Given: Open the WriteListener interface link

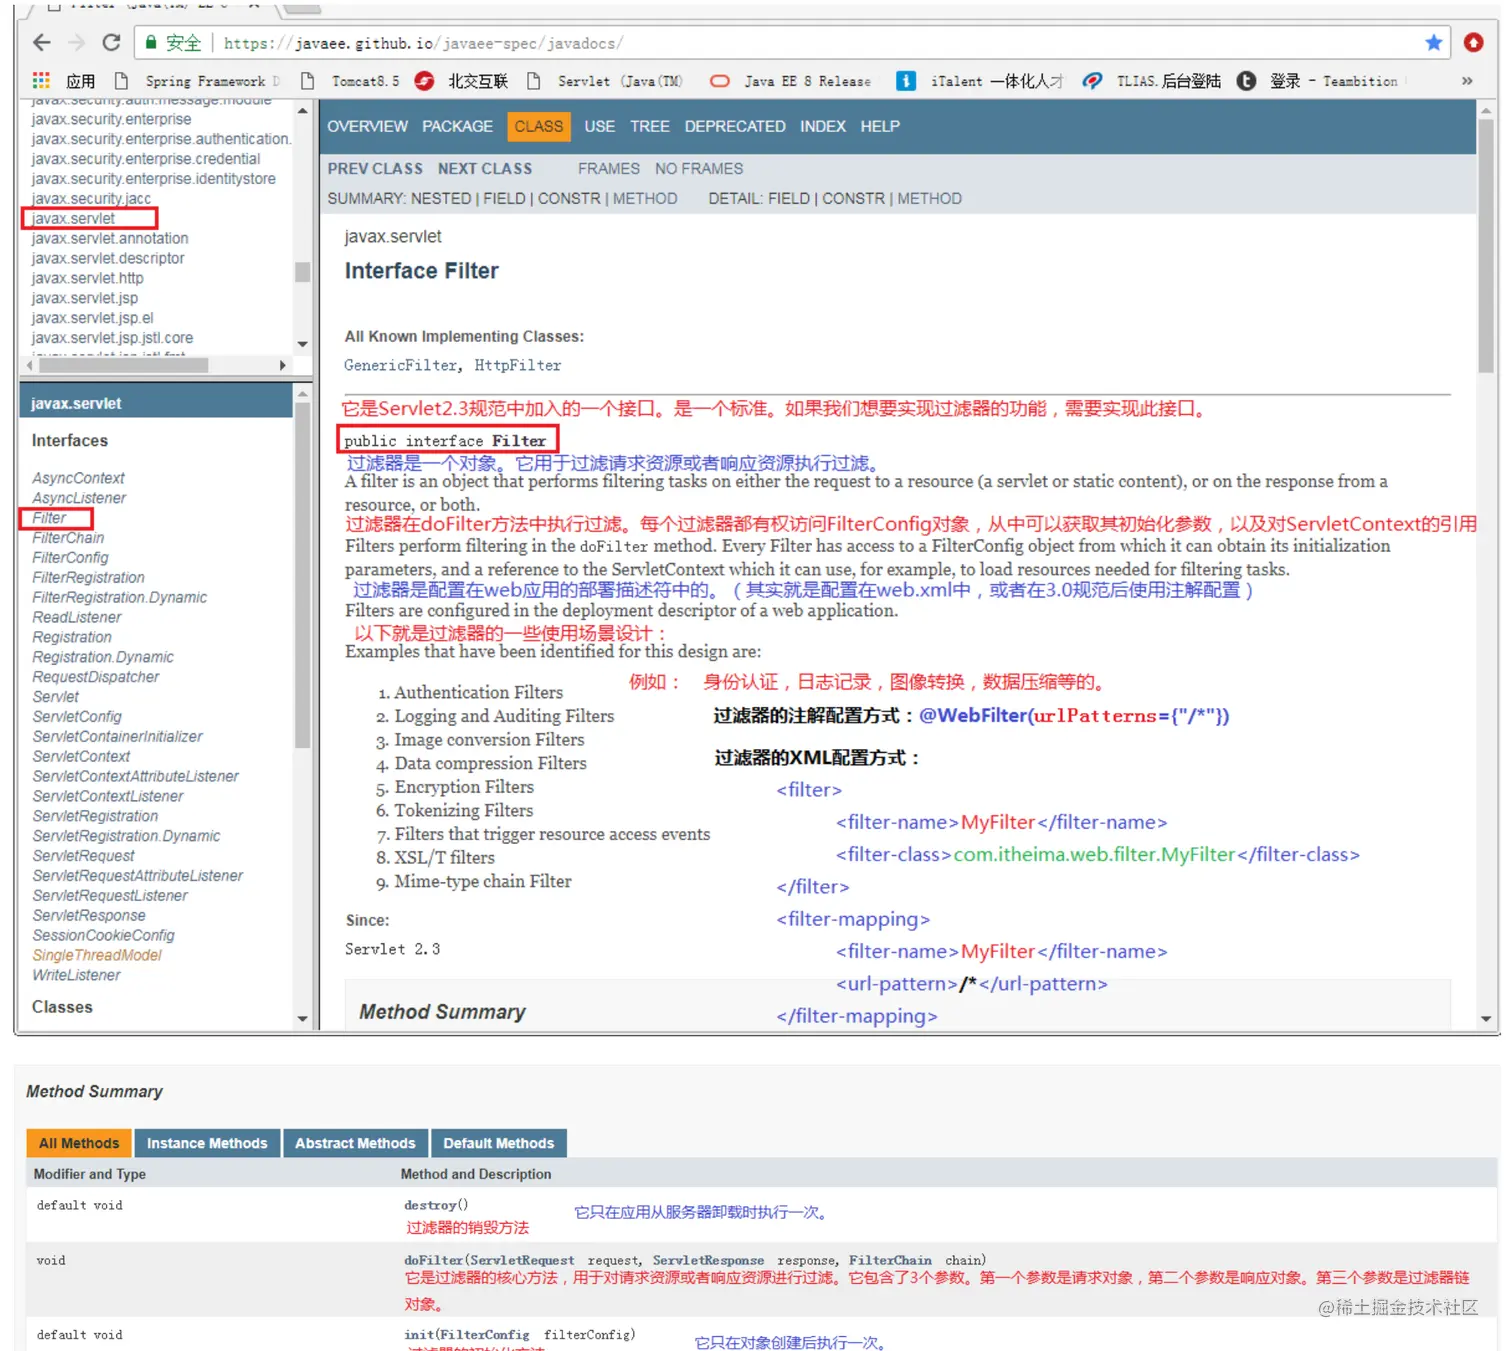Looking at the screenshot, I should pyautogui.click(x=76, y=976).
